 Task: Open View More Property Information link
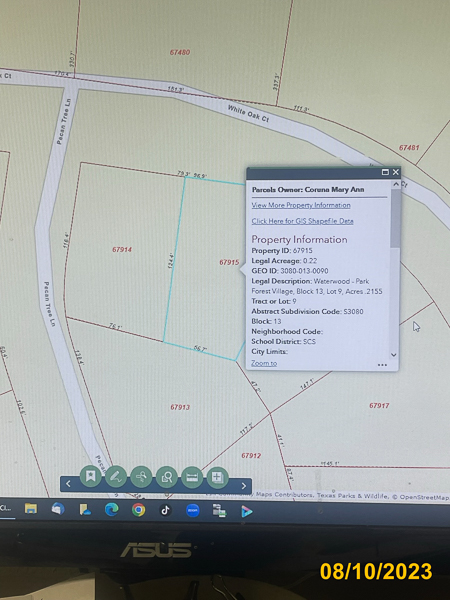point(301,205)
